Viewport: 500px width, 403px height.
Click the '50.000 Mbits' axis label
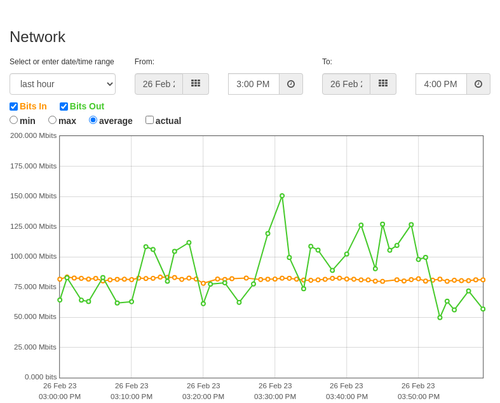coord(35,317)
